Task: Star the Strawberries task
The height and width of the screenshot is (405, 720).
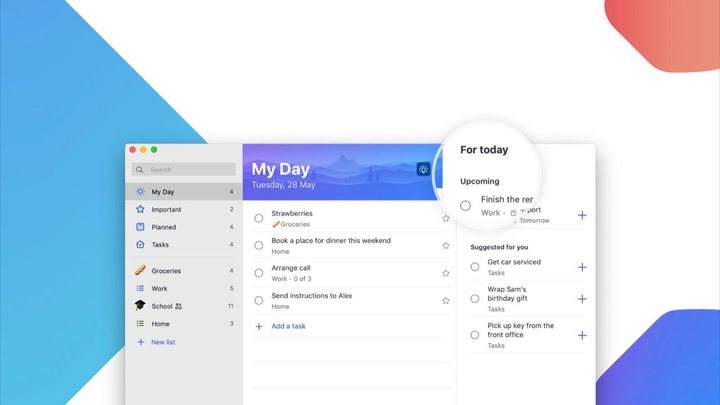Action: 445,219
